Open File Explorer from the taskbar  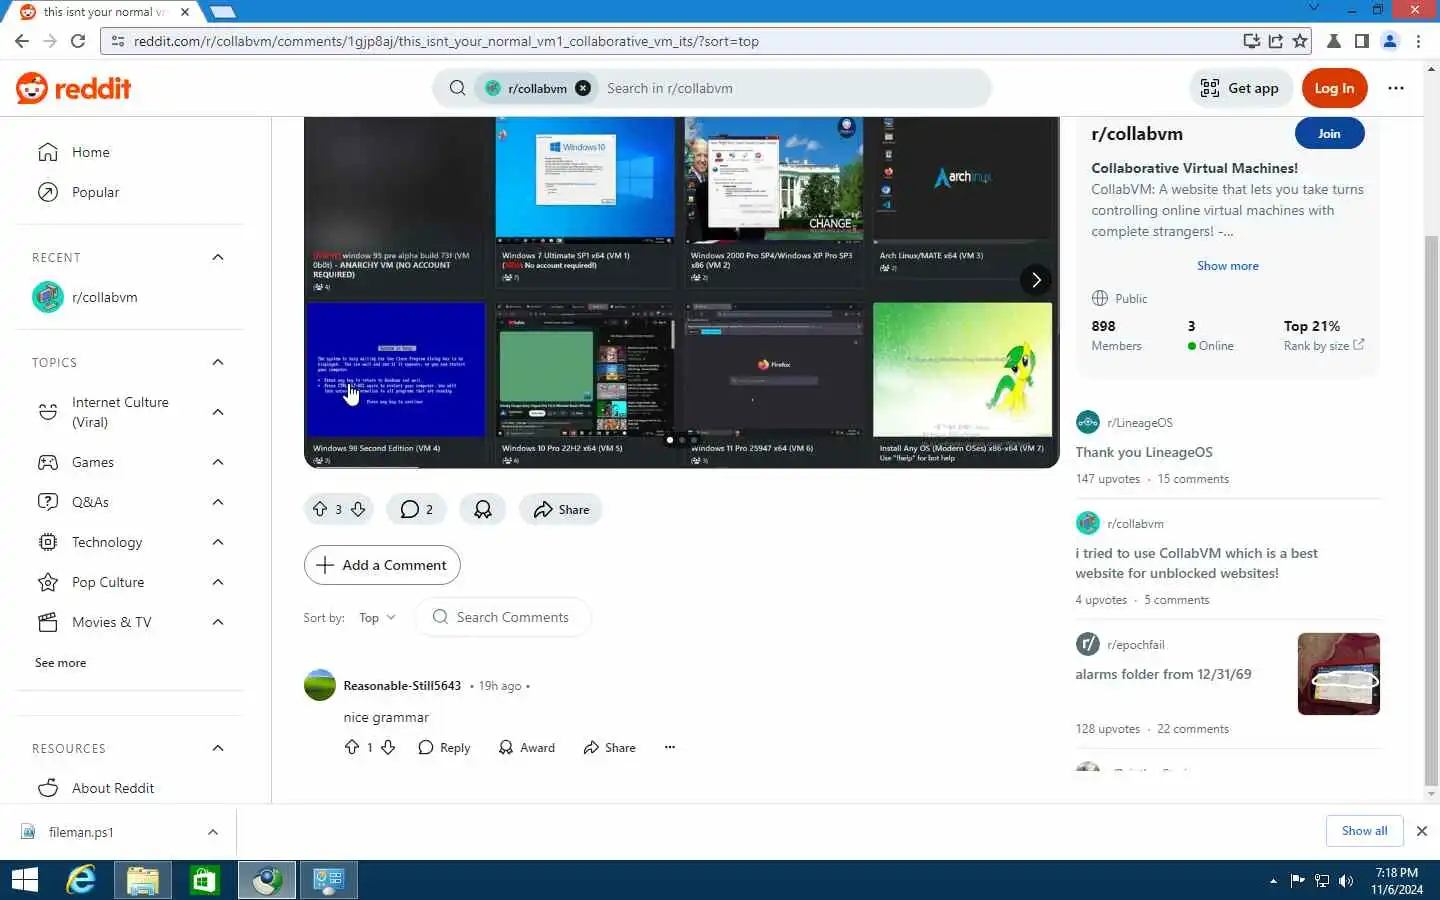tap(143, 880)
